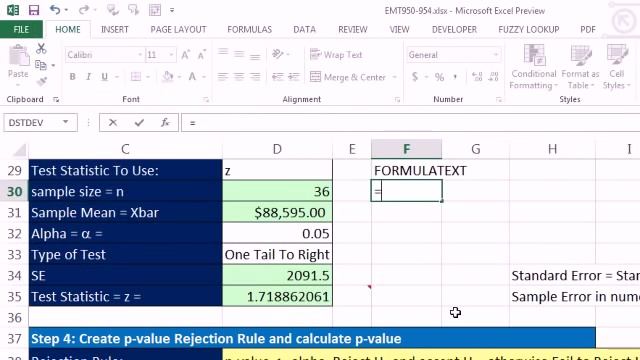
Task: Click inside the formula bar
Action: tap(410, 122)
